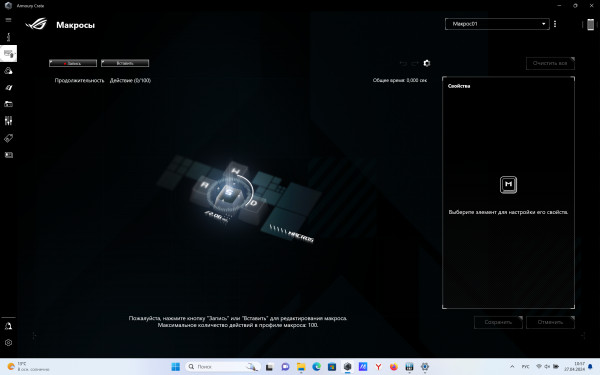Open the News sidebar icon
600x375 pixels.
tap(8, 155)
